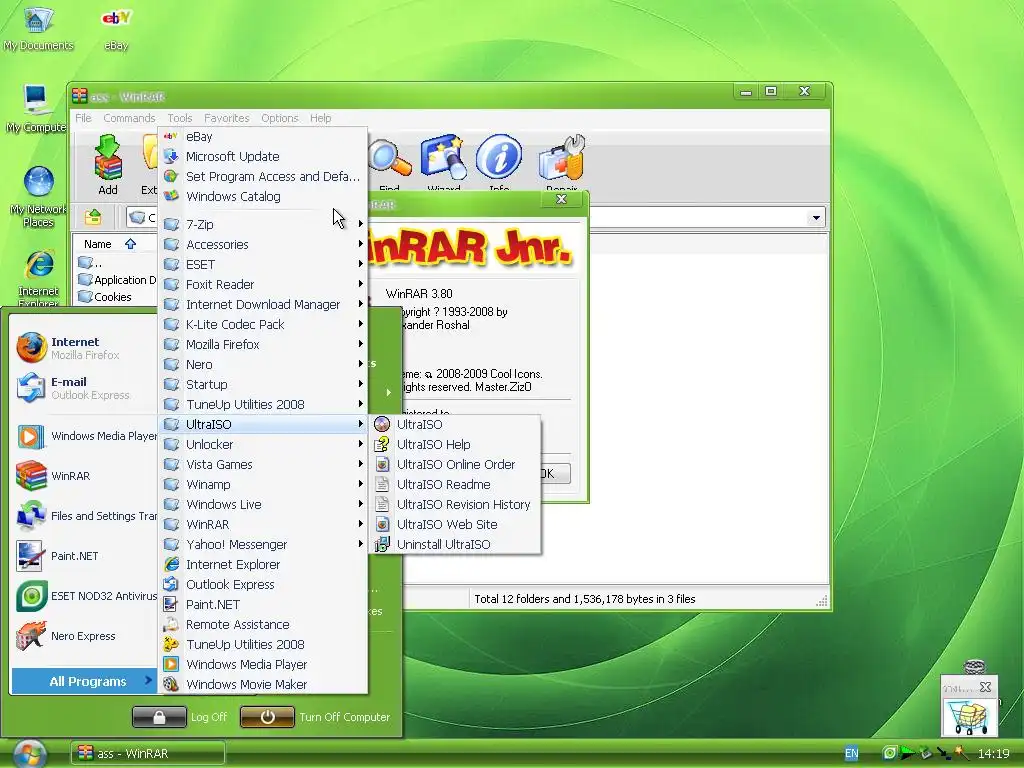Expand the Nero program folder
Viewport: 1024px width, 768px height.
click(263, 364)
